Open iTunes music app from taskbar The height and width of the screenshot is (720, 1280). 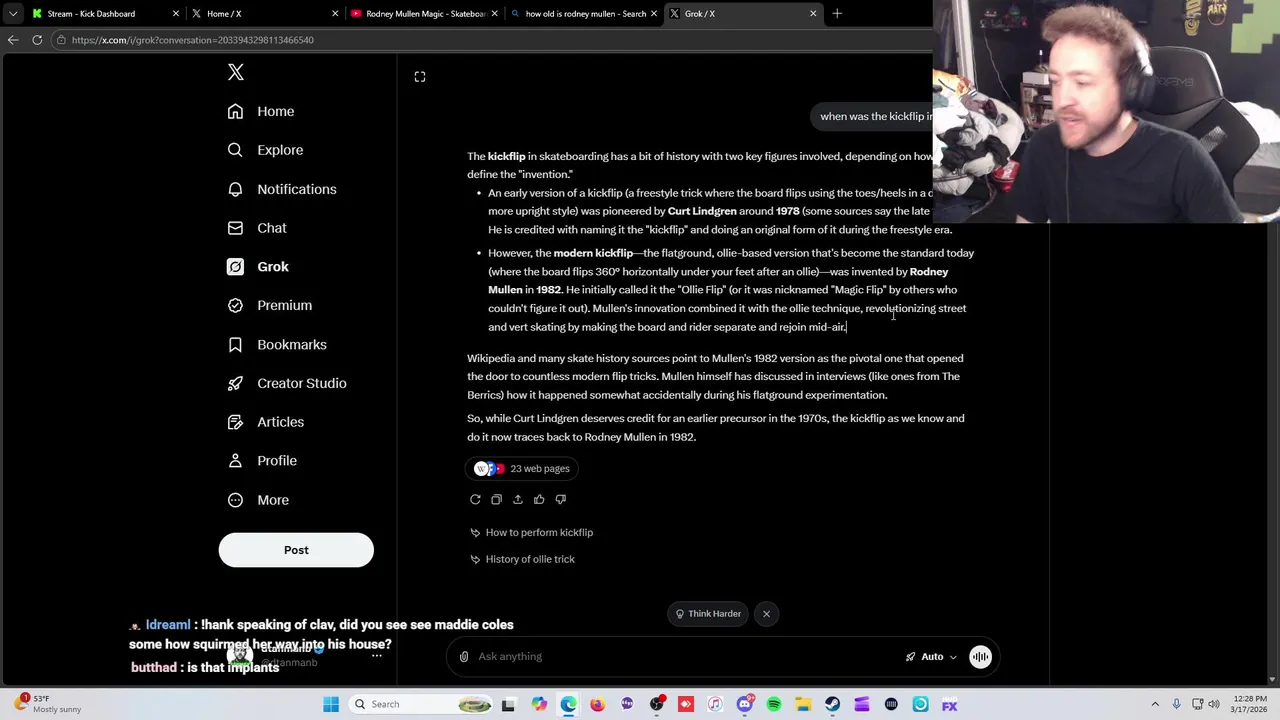click(715, 704)
